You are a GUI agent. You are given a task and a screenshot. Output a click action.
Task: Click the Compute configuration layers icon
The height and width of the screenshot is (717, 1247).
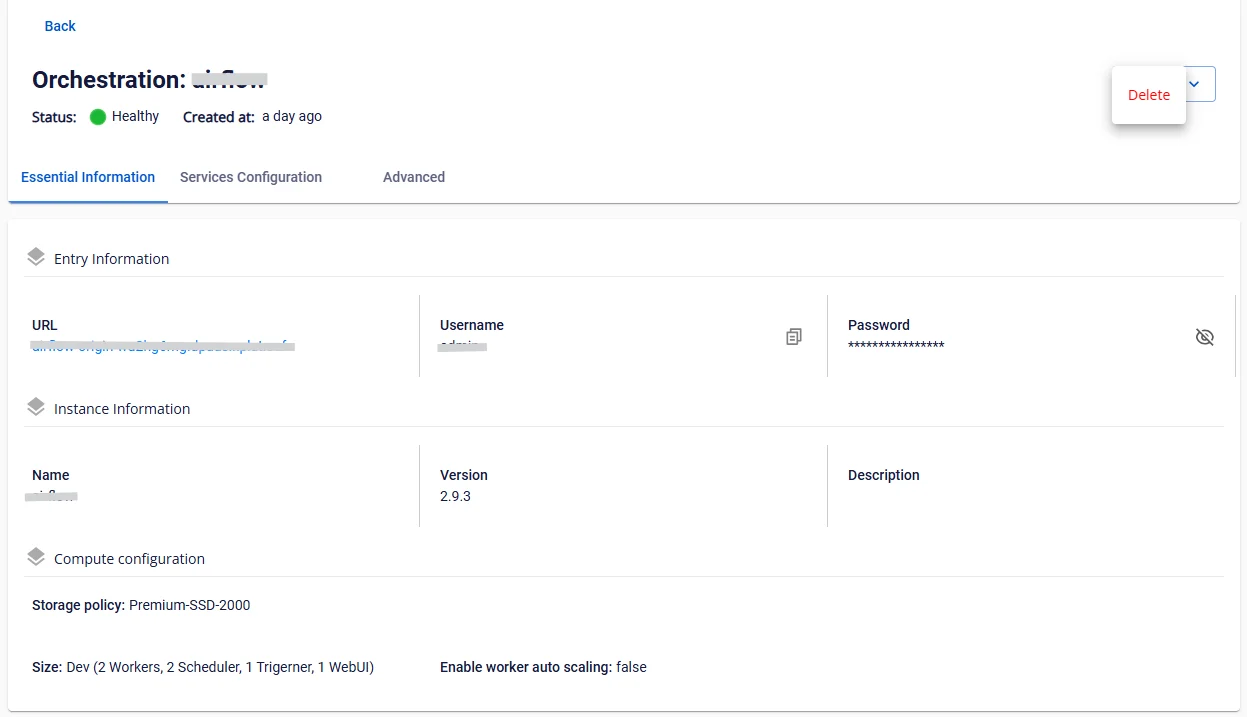pyautogui.click(x=36, y=557)
